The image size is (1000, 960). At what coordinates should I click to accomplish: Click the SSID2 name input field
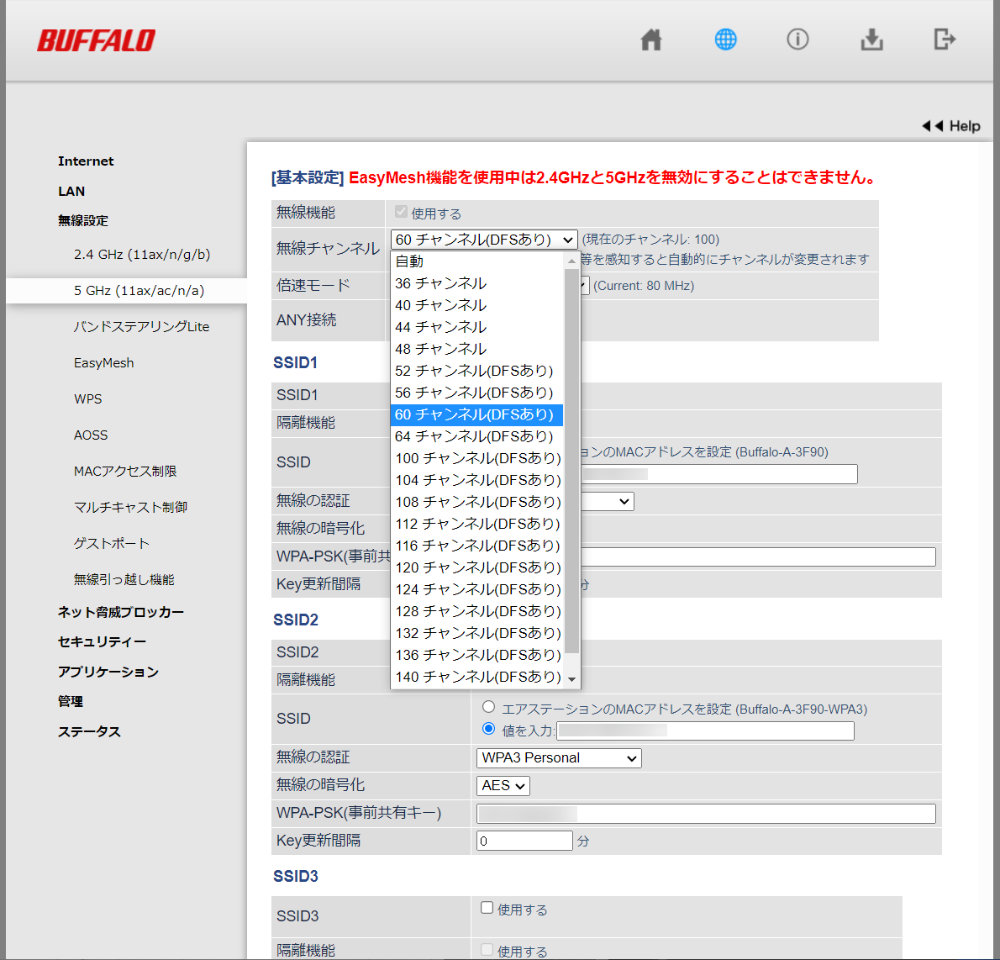(x=705, y=731)
